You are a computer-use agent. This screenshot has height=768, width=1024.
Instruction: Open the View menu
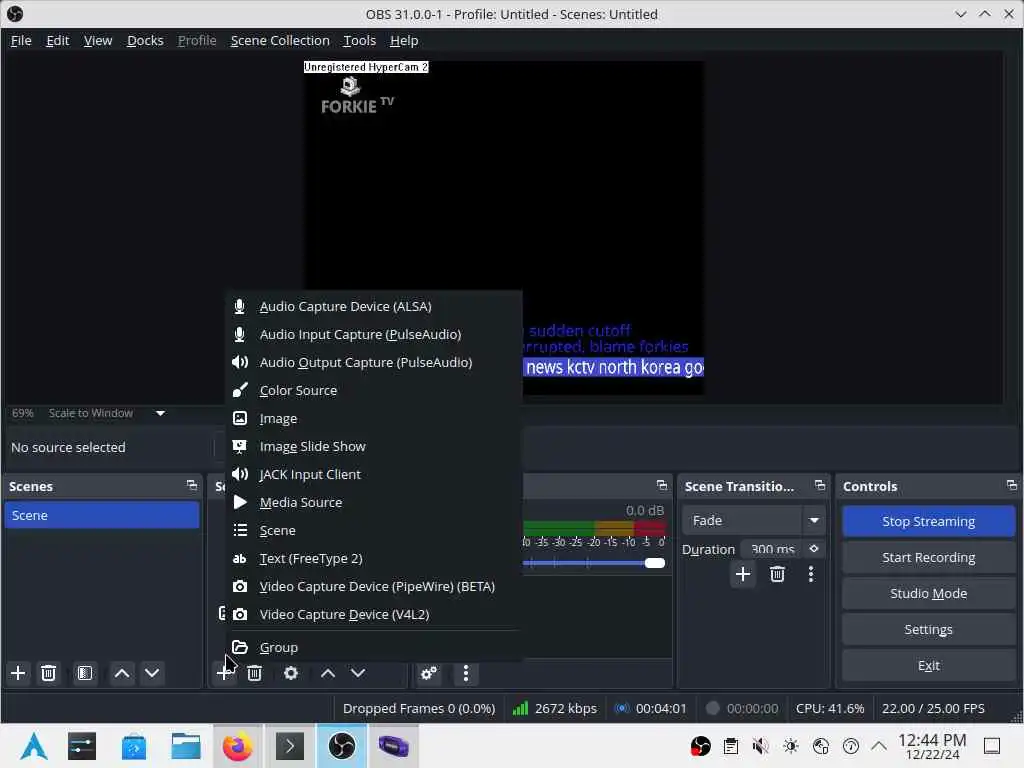[98, 40]
